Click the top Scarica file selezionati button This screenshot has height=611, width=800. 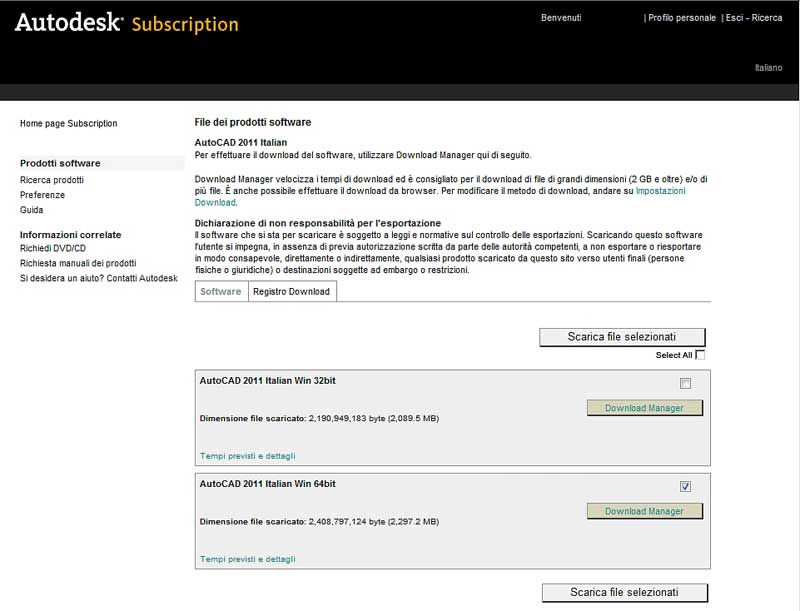point(622,337)
